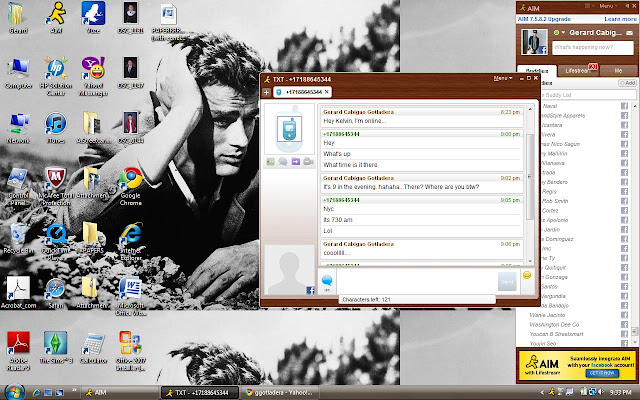Select the +17188645344 conversation tab
The width and height of the screenshot is (640, 400).
click(x=300, y=92)
